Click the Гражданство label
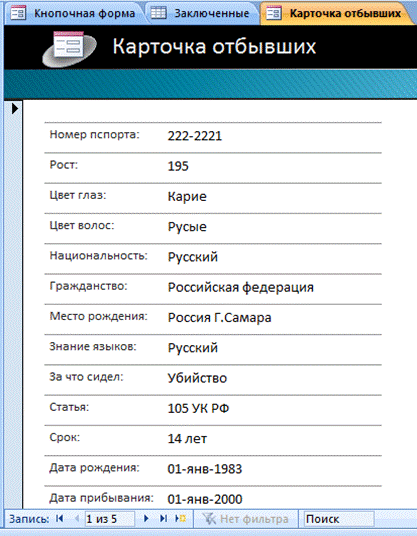This screenshot has height=536, width=417. coord(88,286)
